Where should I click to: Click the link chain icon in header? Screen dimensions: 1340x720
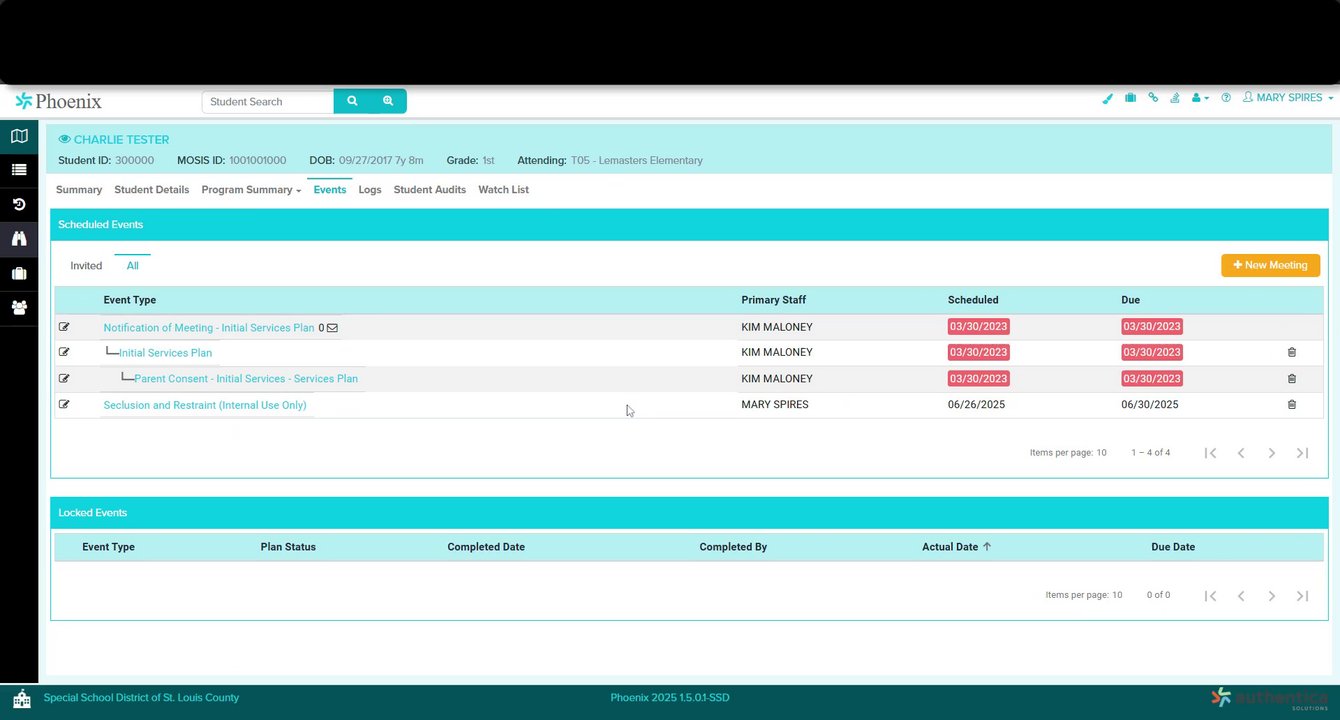point(1153,98)
